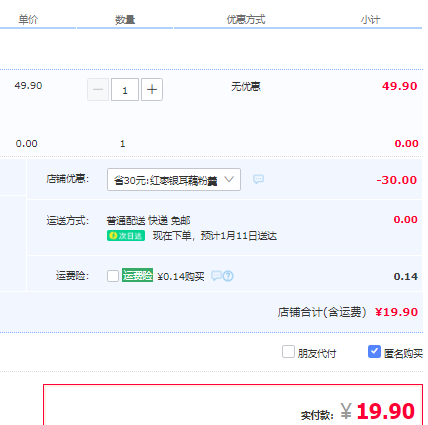Open the 店铺优惠 coupon dropdown
This screenshot has width=428, height=425.
point(174,180)
